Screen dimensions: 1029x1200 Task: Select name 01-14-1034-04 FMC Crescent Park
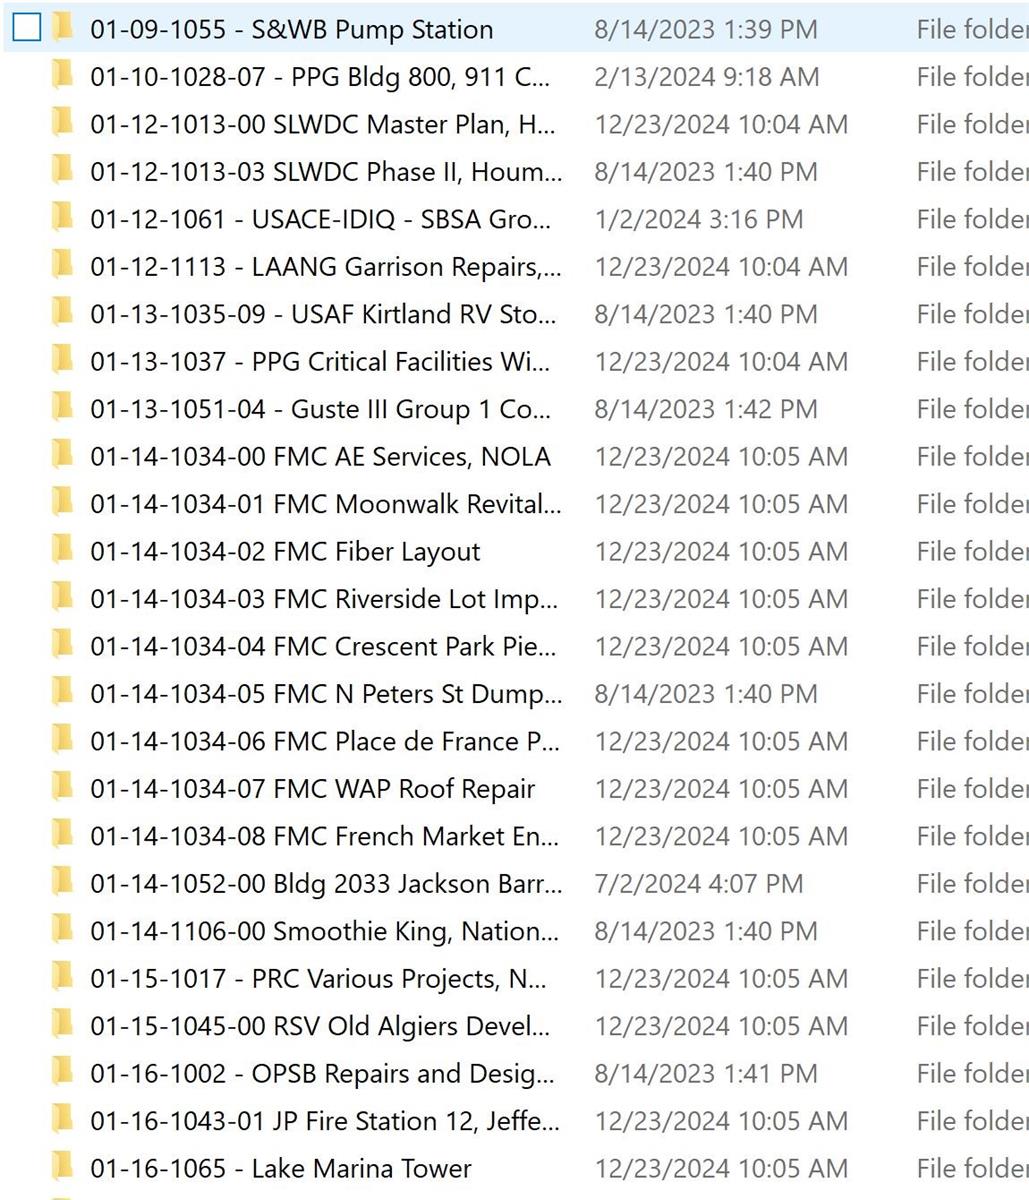324,647
